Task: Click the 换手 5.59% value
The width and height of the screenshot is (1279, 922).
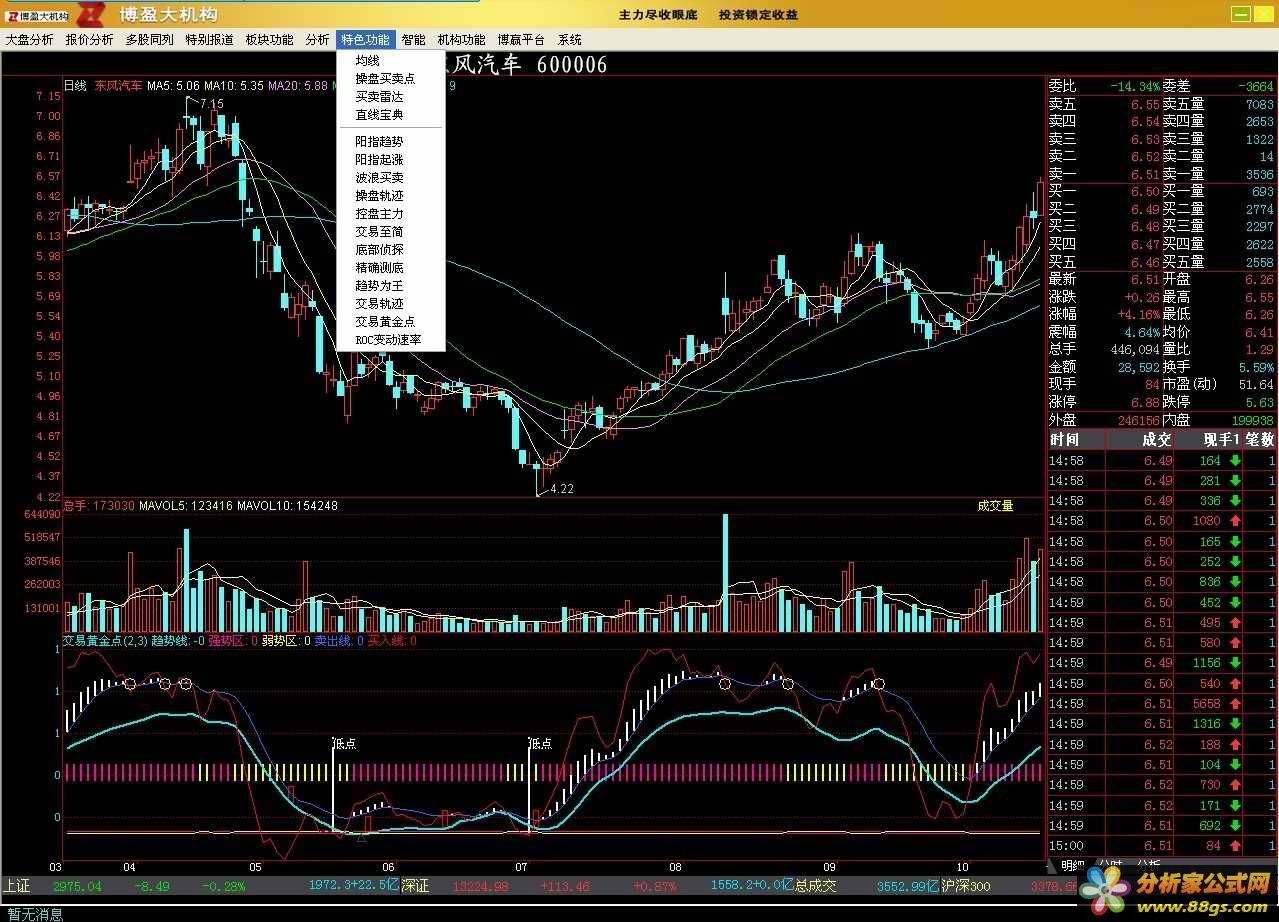Action: tap(1255, 367)
